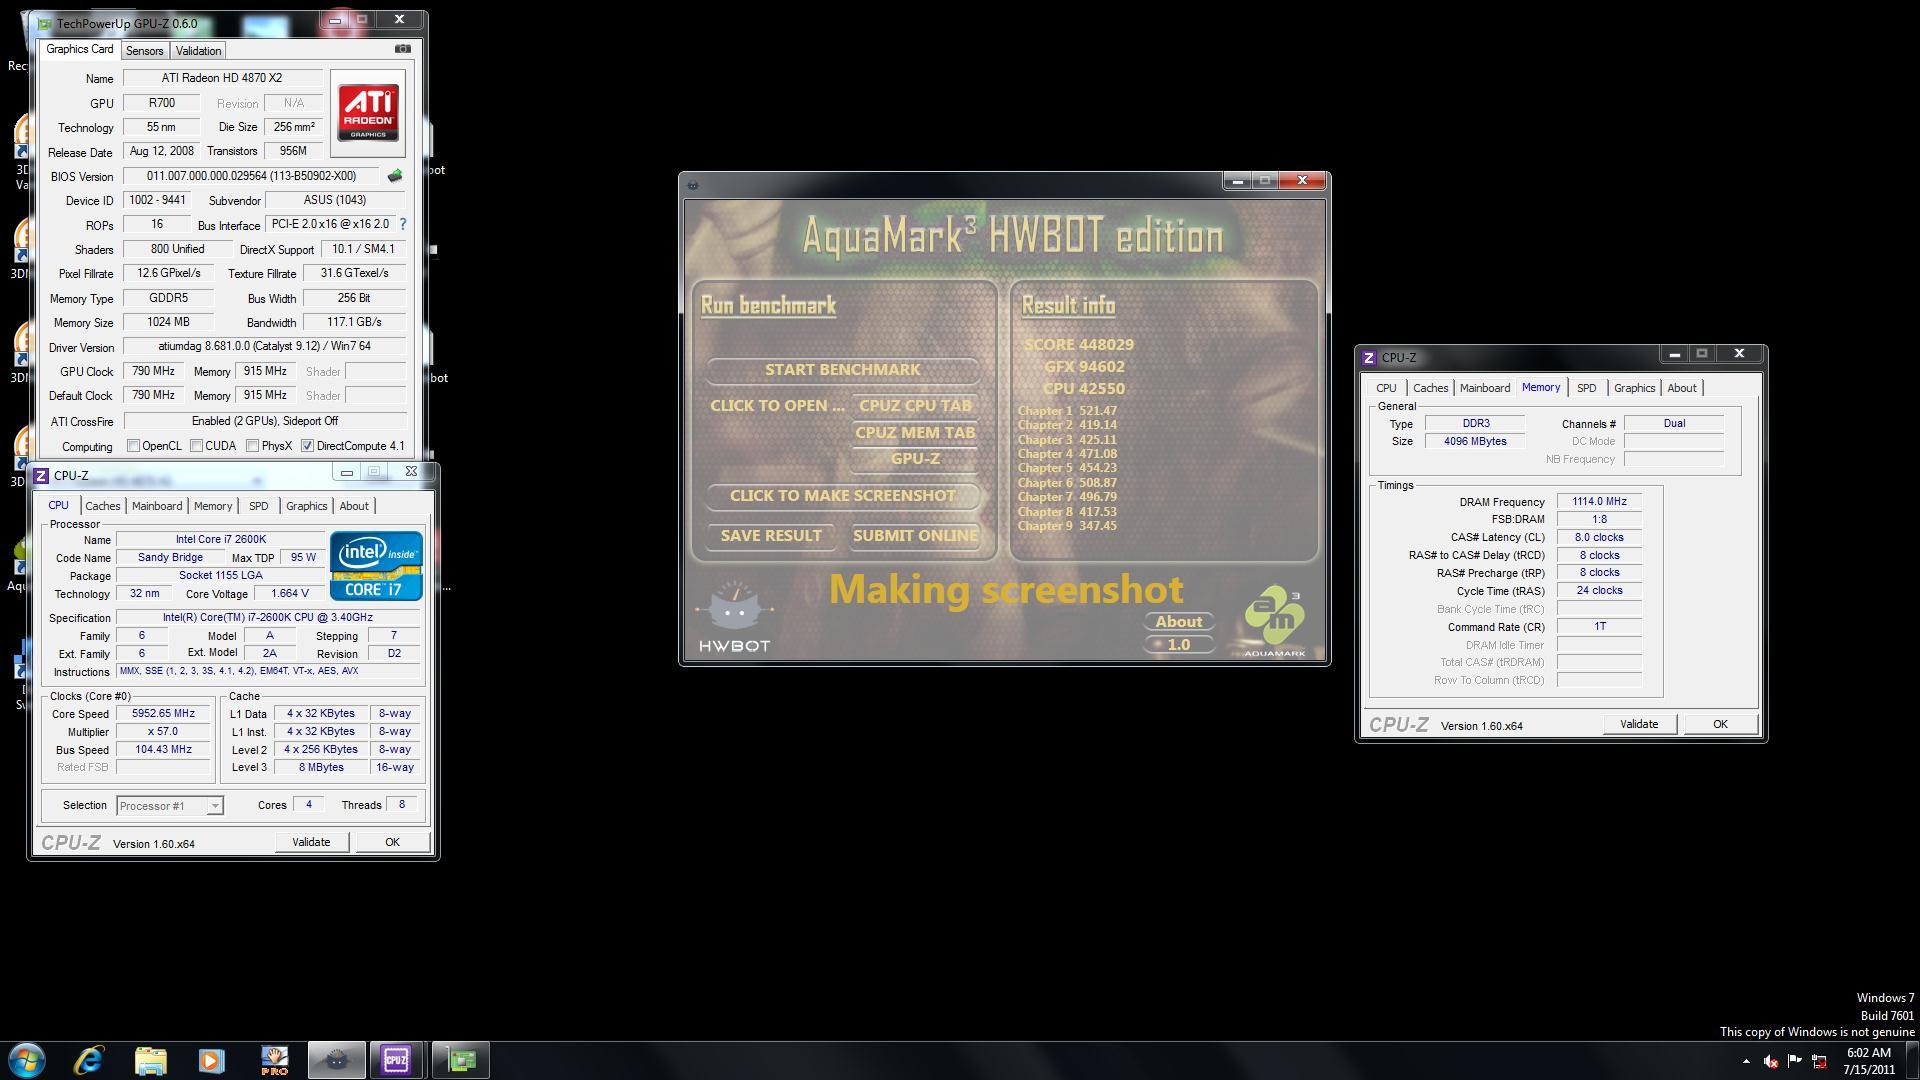
Task: Click the GPU-Z title bar icon
Action: [x=45, y=23]
